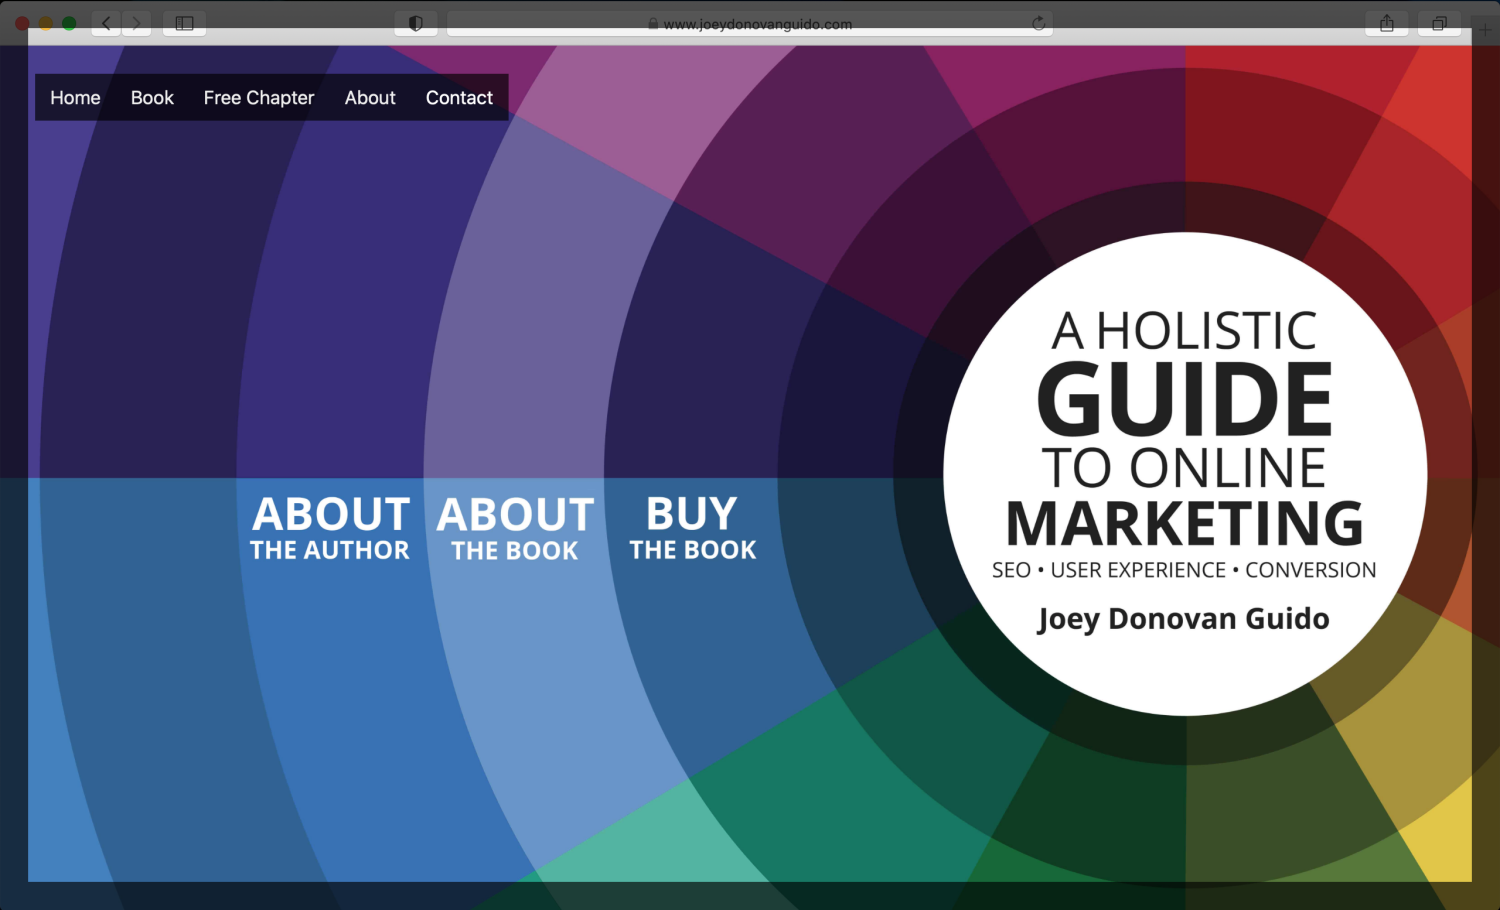Show the tab overview
Viewport: 1500px width, 910px height.
point(1439,23)
